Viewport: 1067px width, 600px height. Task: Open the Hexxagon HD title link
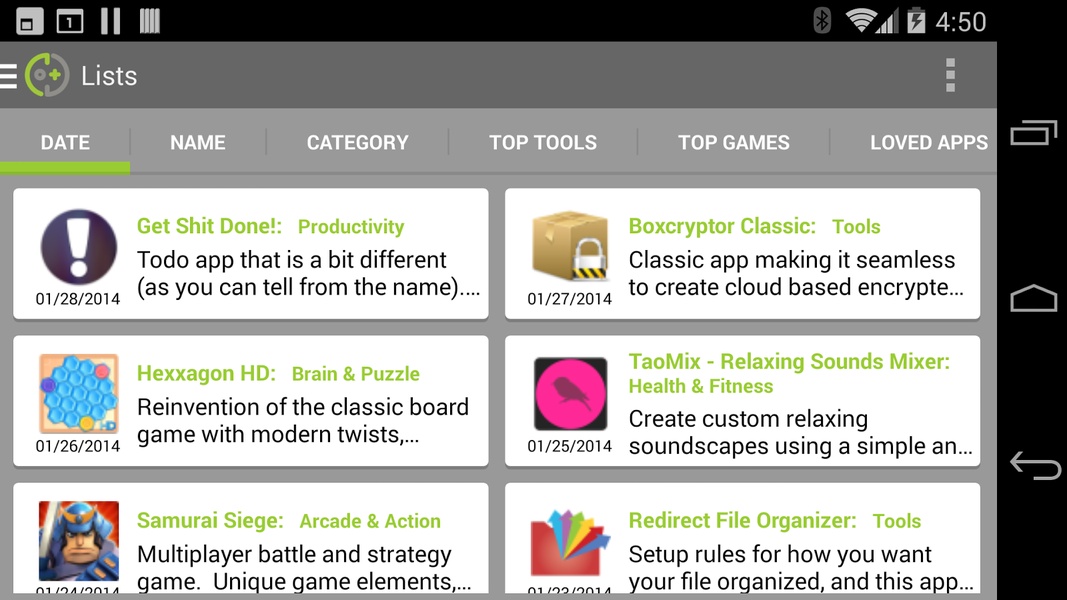(x=206, y=373)
